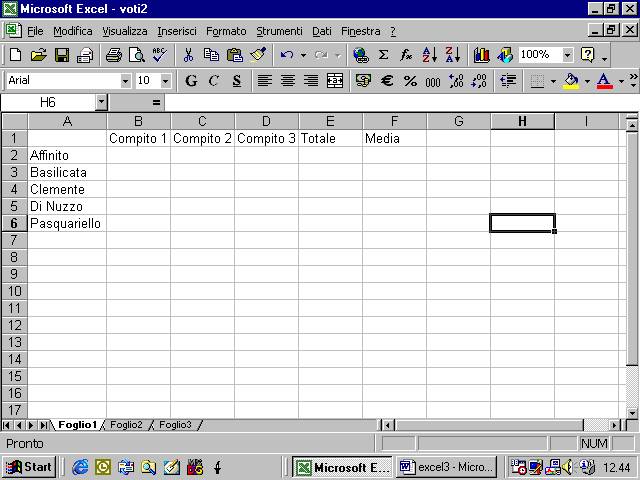Insert hyperlink with the globe icon
The width and height of the screenshot is (640, 480).
[361, 55]
